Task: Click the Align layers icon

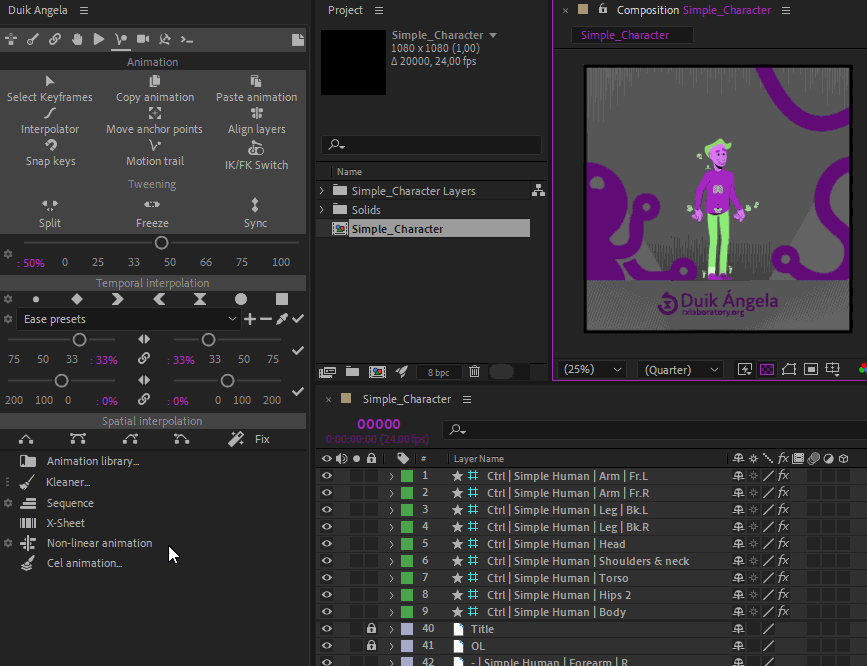Action: coord(256,114)
